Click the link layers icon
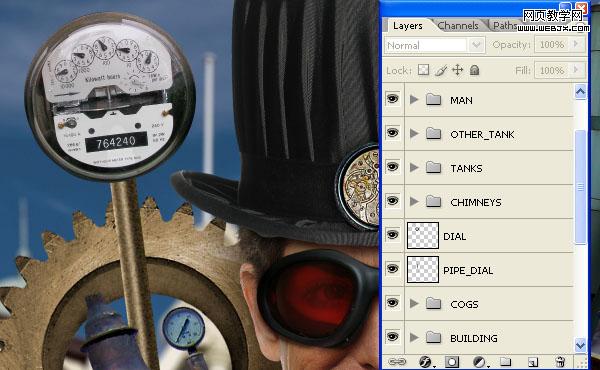This screenshot has height=370, width=600. click(x=397, y=361)
